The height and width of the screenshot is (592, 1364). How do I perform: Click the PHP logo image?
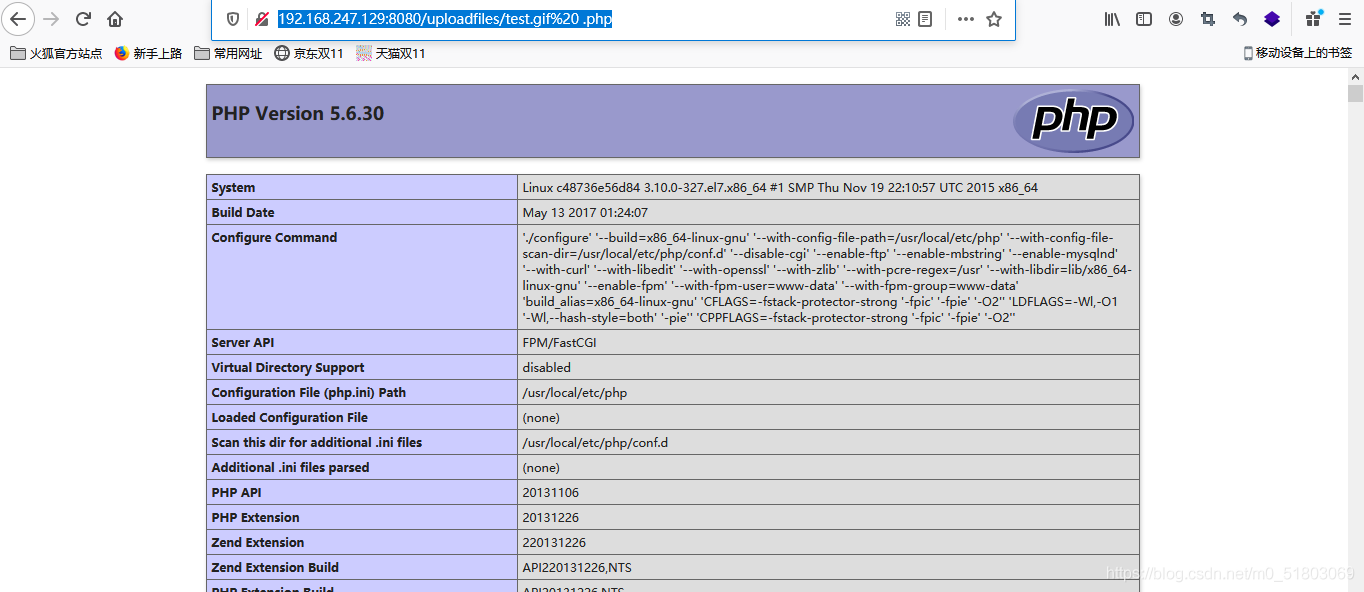tap(1072, 121)
